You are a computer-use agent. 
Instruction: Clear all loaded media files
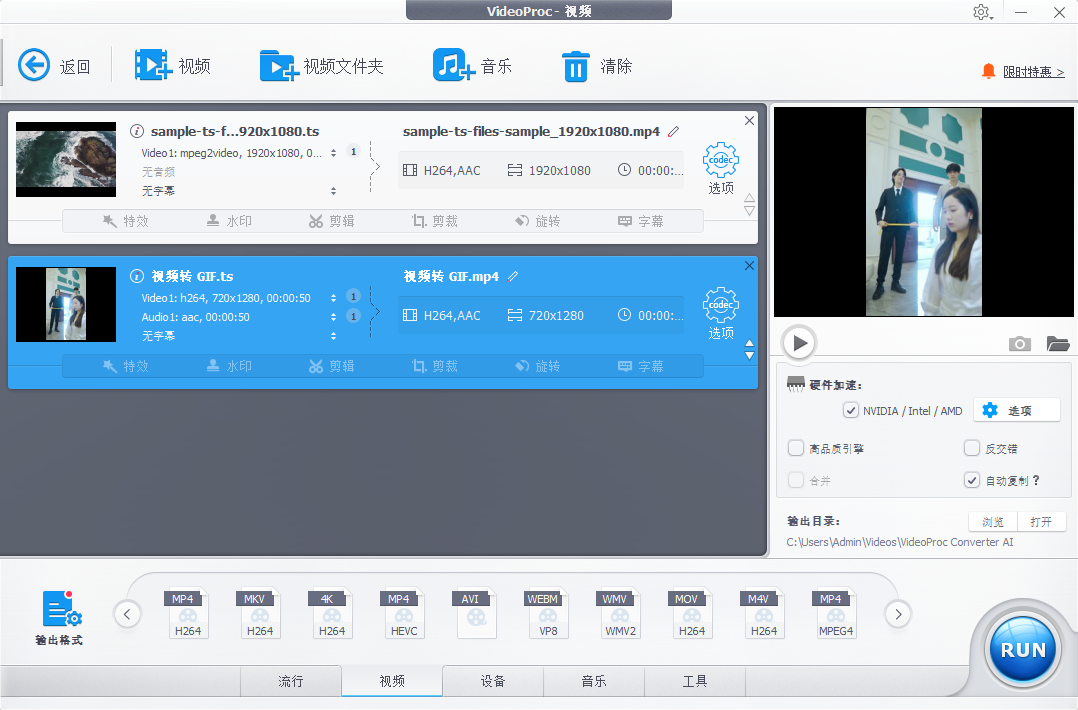596,64
